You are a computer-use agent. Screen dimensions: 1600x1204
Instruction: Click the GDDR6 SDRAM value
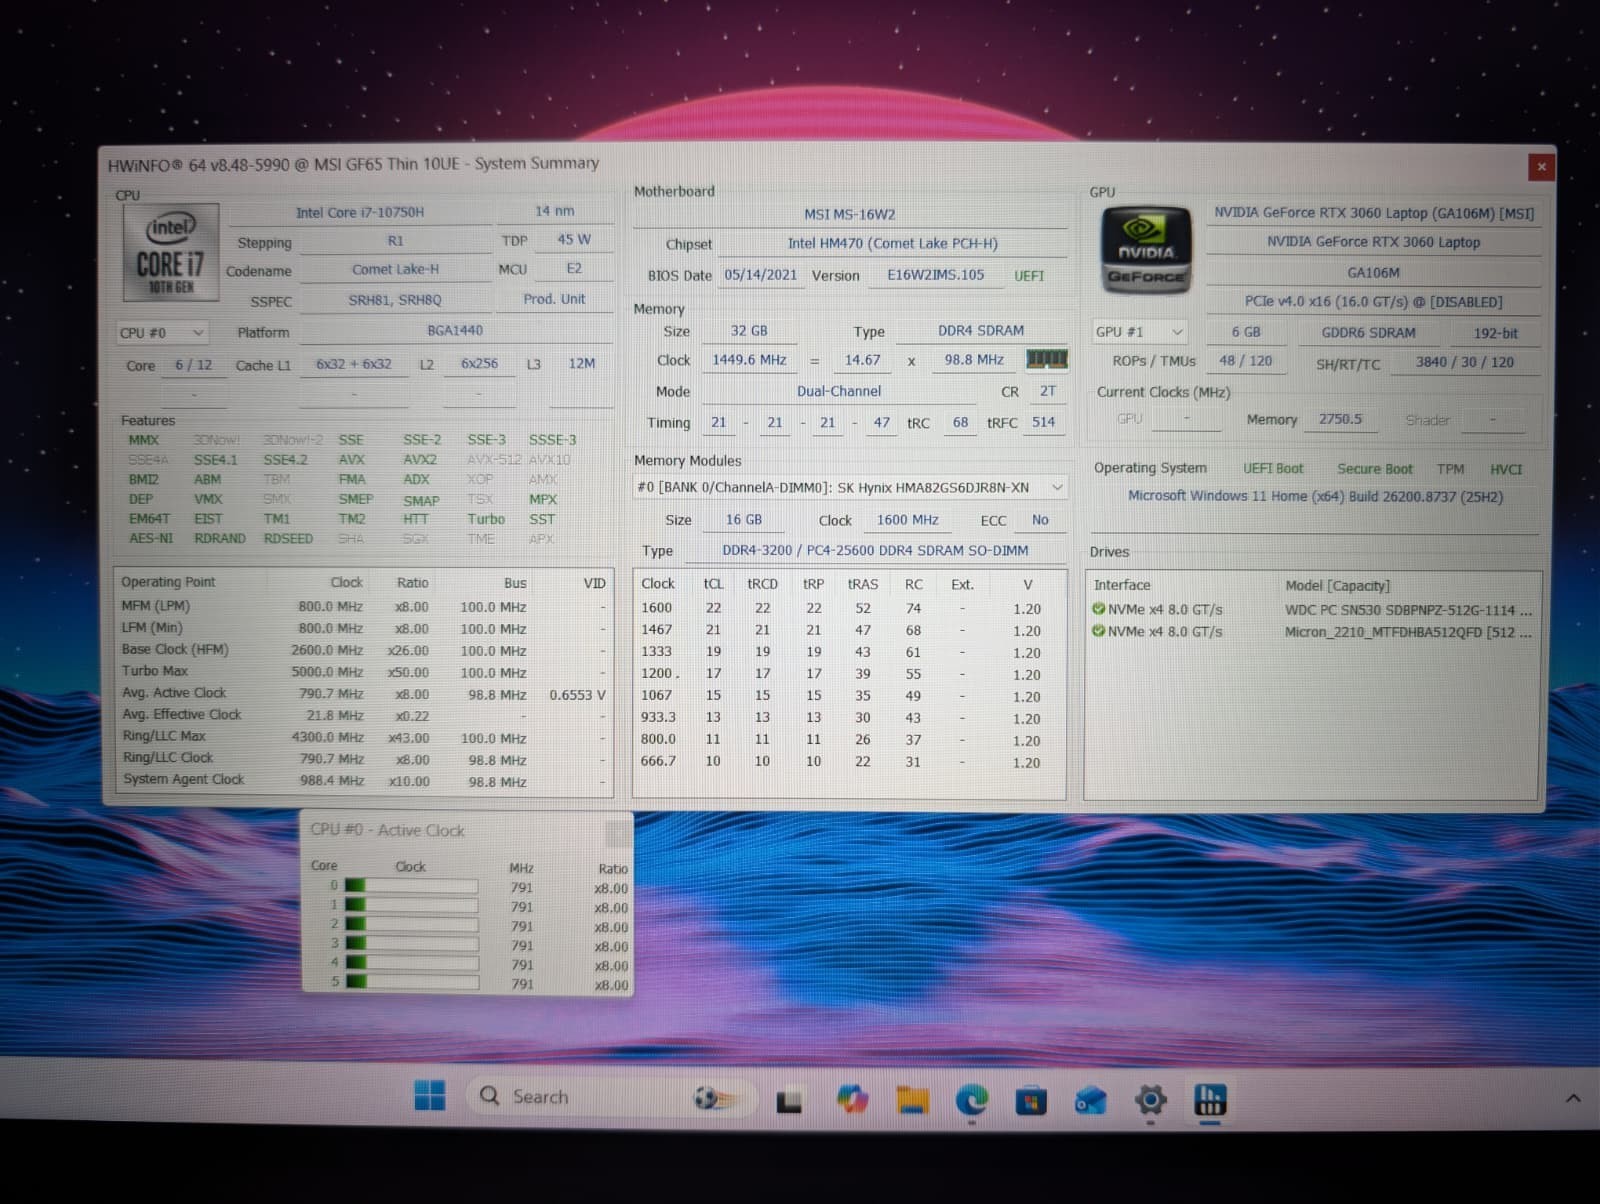point(1369,333)
